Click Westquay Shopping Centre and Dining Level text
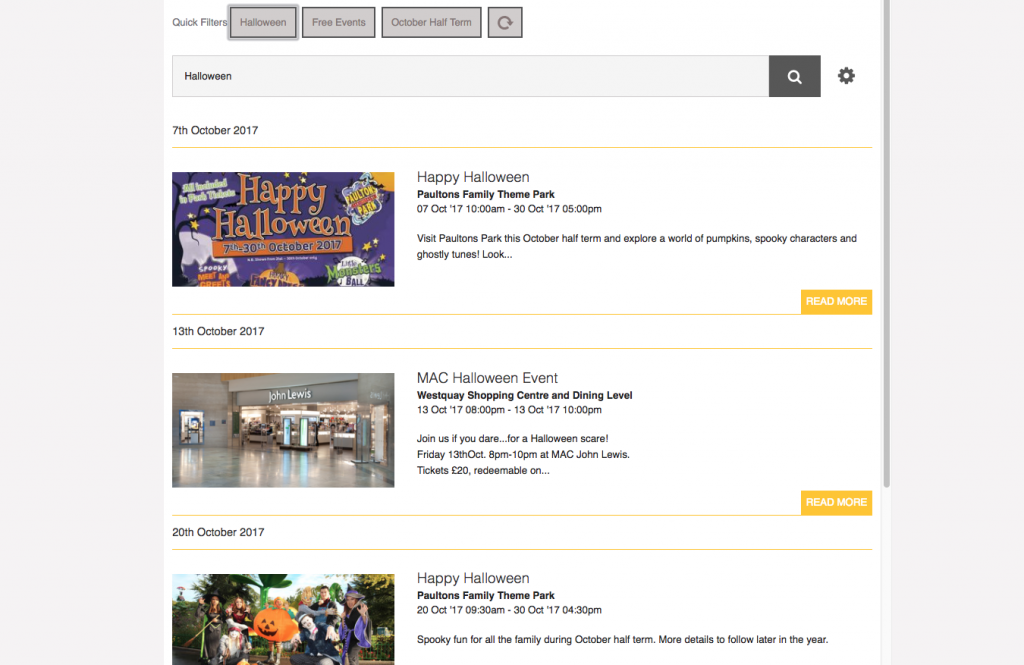This screenshot has width=1024, height=665. point(524,395)
